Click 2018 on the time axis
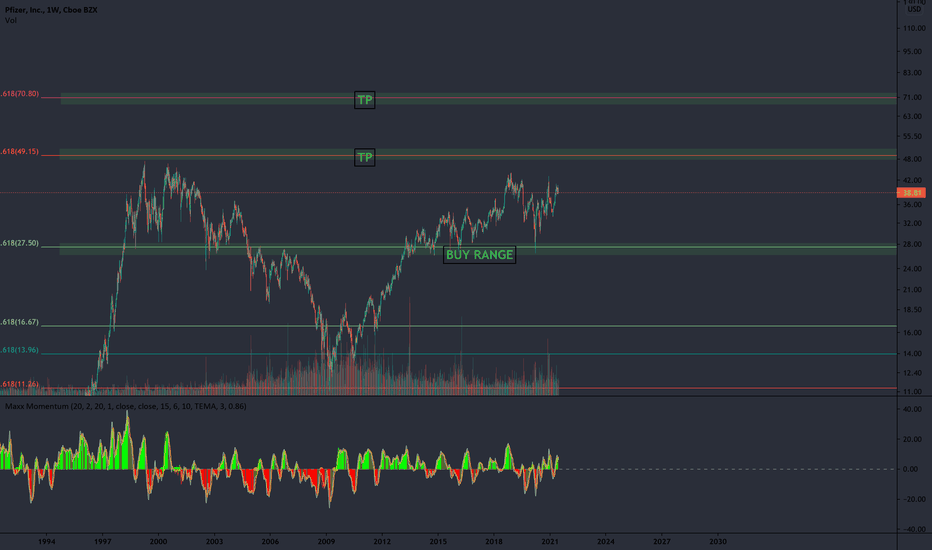The height and width of the screenshot is (550, 932). pyautogui.click(x=494, y=542)
